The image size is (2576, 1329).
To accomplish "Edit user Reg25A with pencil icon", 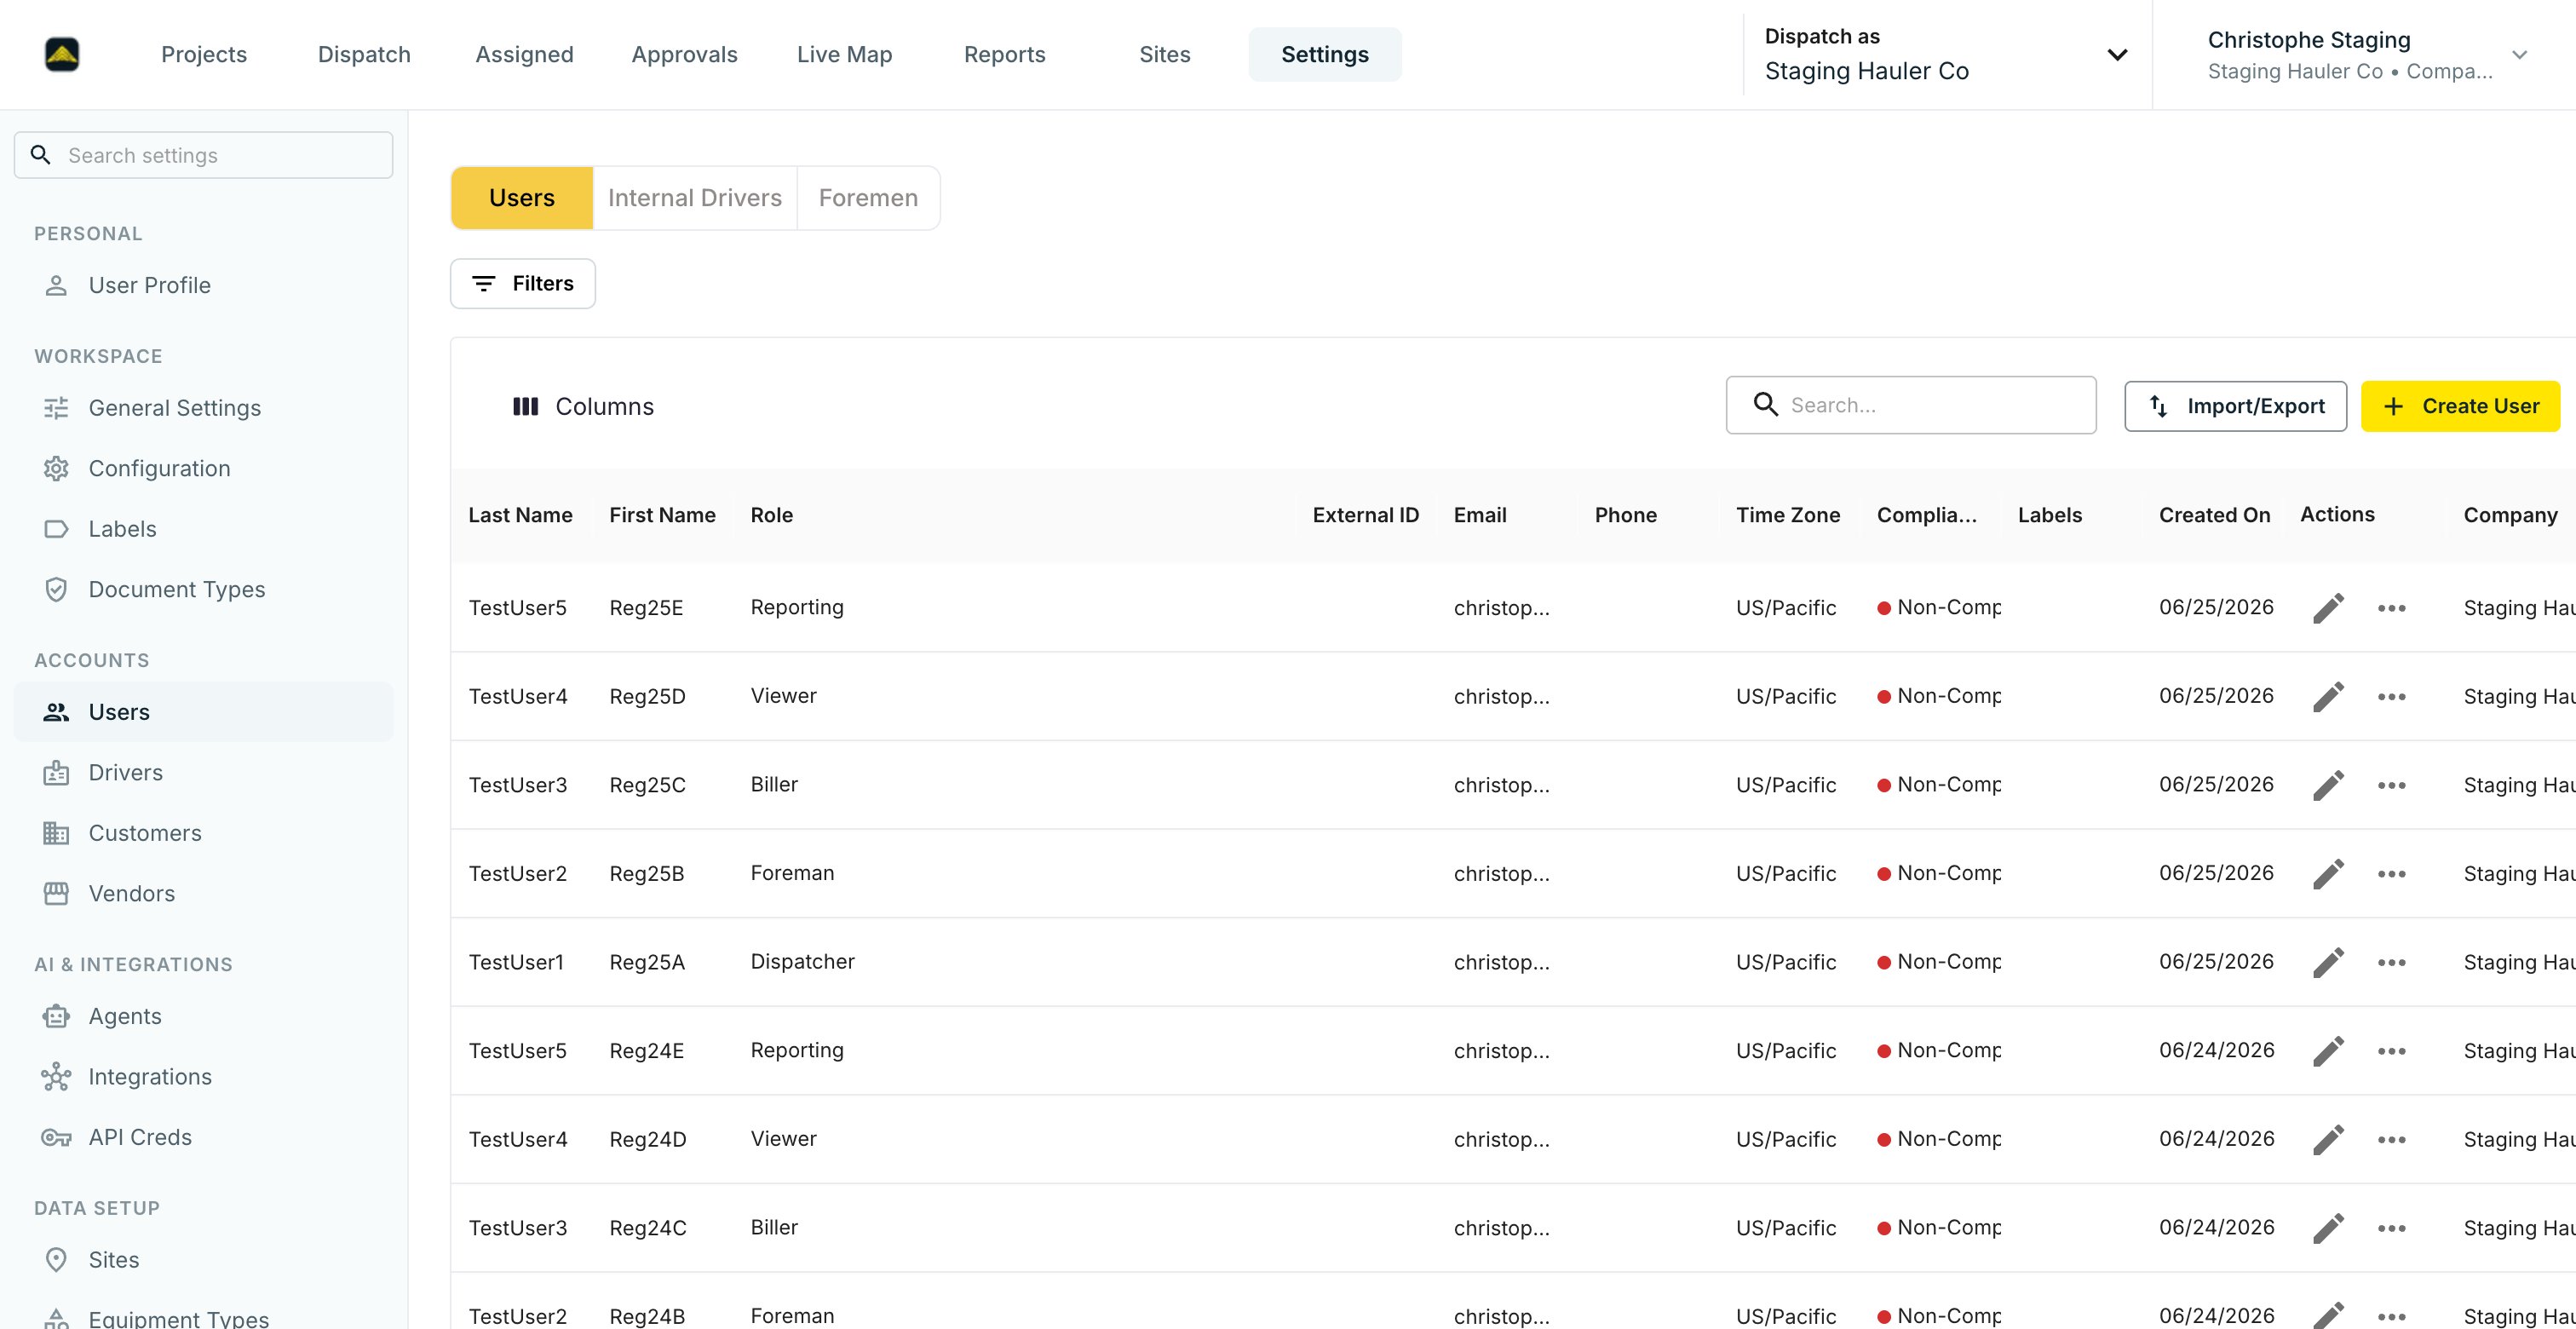I will (2328, 962).
